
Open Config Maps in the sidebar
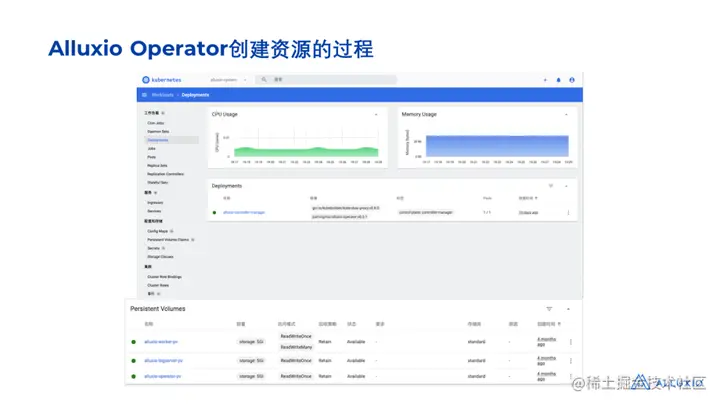pyautogui.click(x=158, y=231)
